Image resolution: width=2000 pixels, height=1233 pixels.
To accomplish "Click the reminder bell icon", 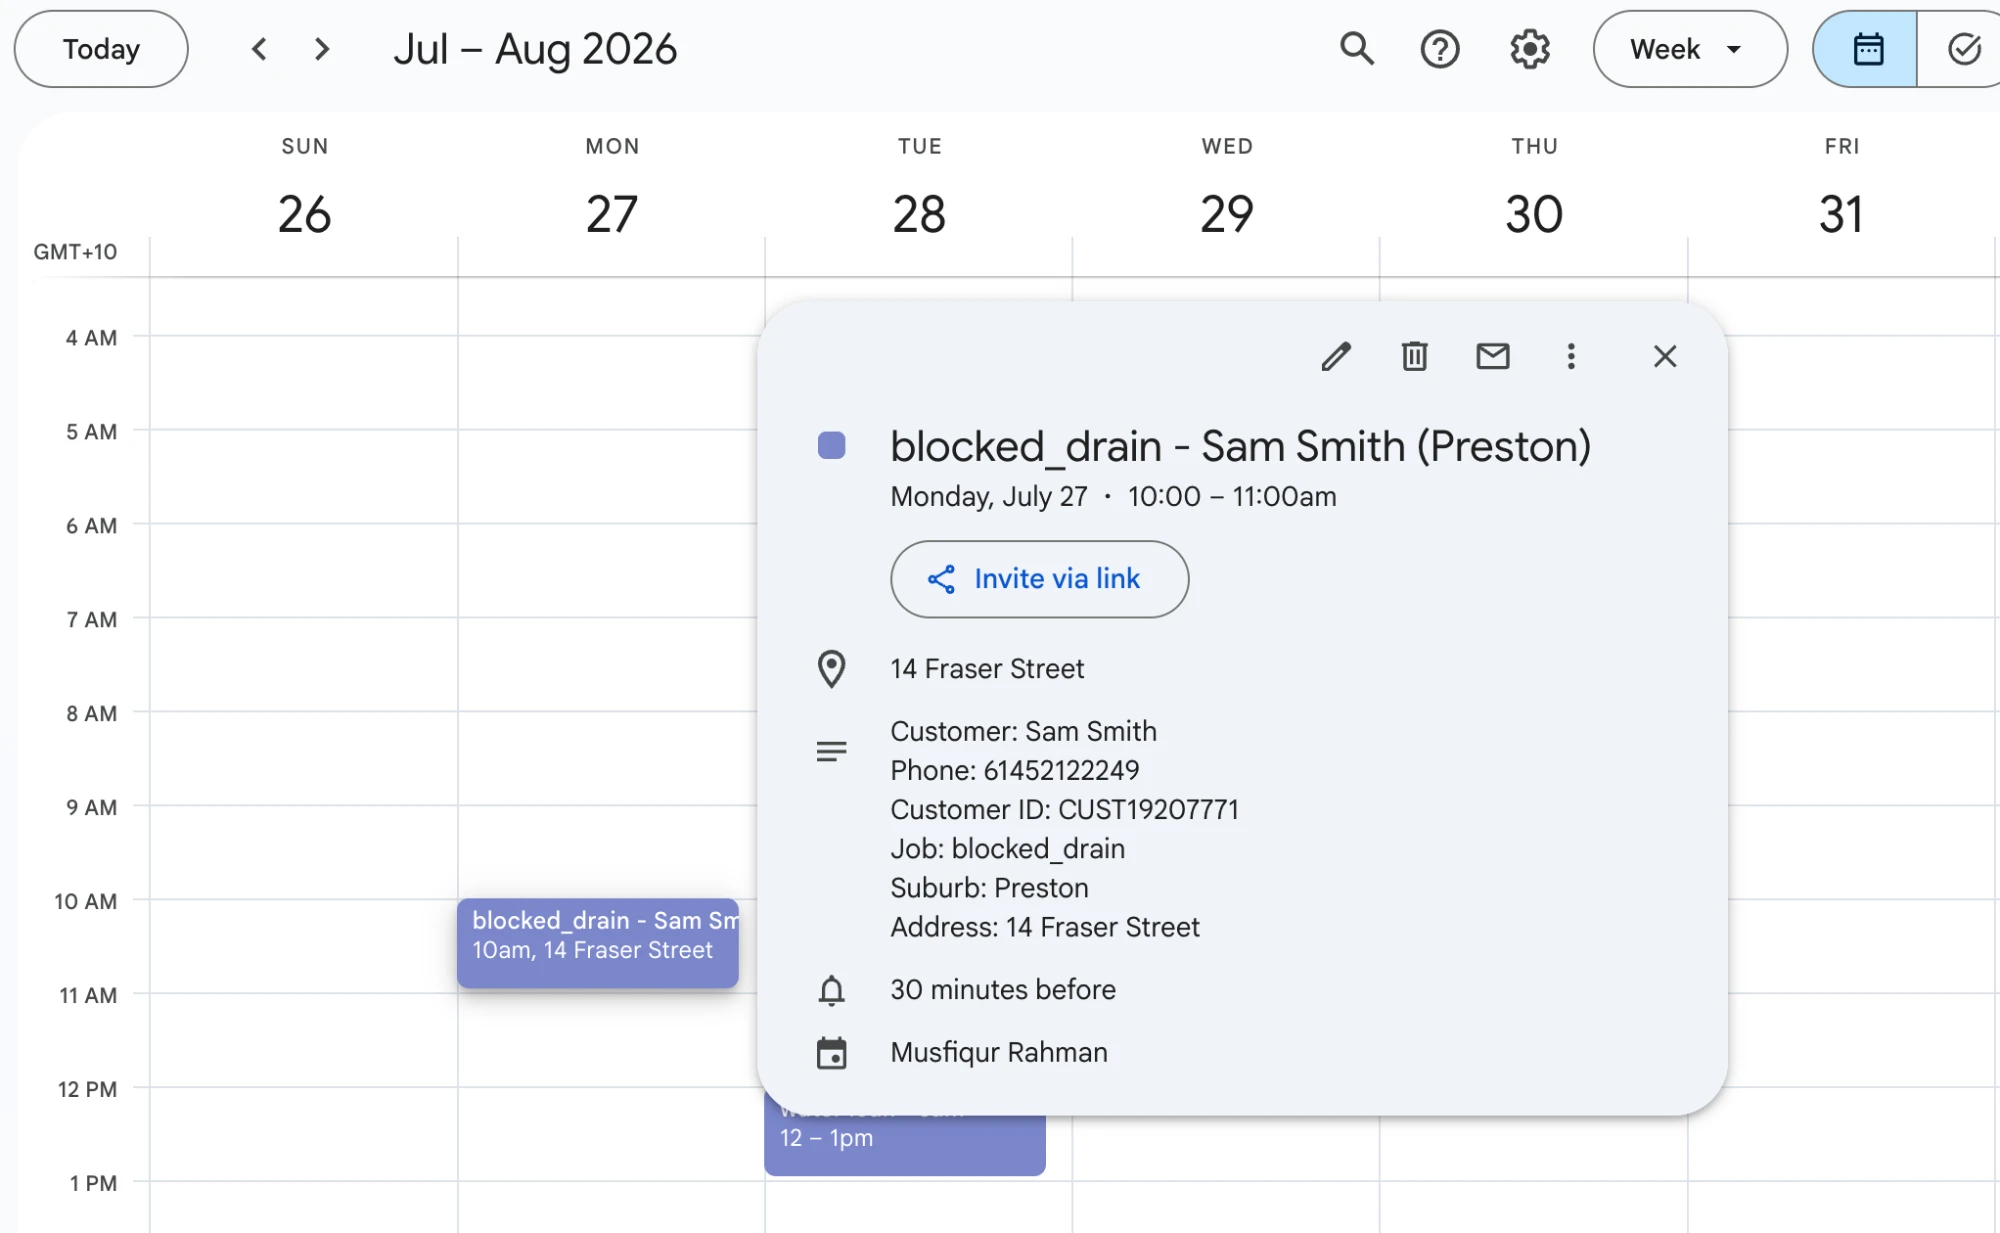I will (831, 990).
